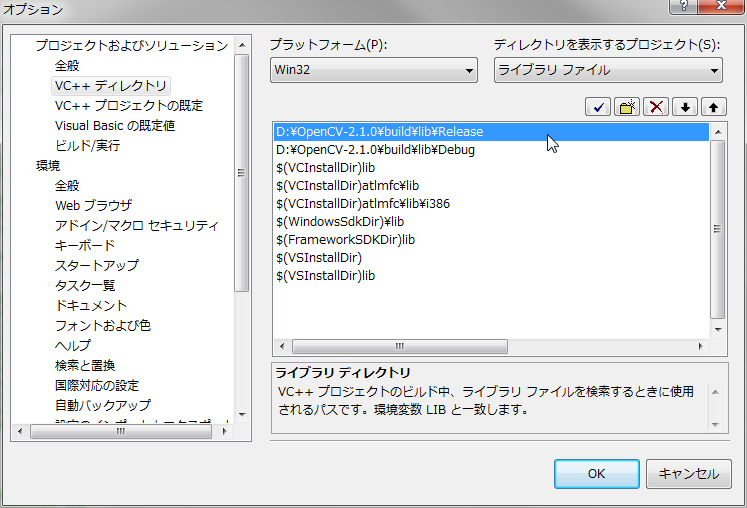Click tree panel horizontal scroll left arrow
This screenshot has width=747, height=508.
(x=20, y=431)
